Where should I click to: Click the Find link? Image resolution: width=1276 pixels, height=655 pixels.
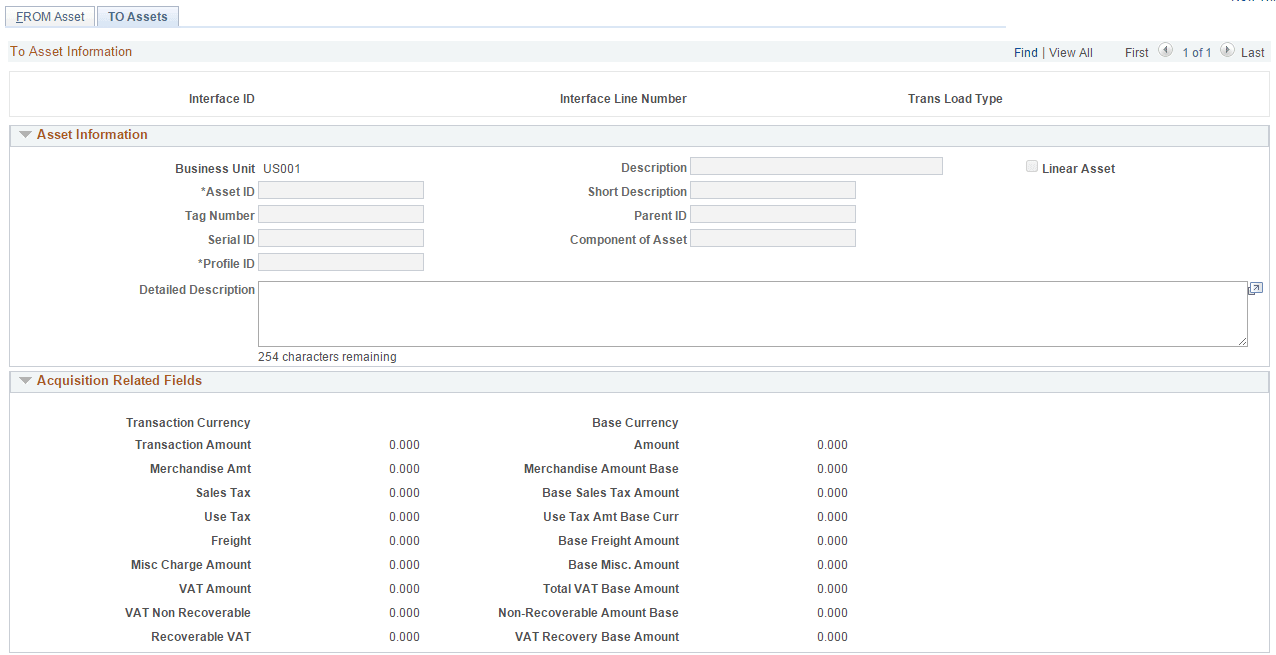point(1025,52)
